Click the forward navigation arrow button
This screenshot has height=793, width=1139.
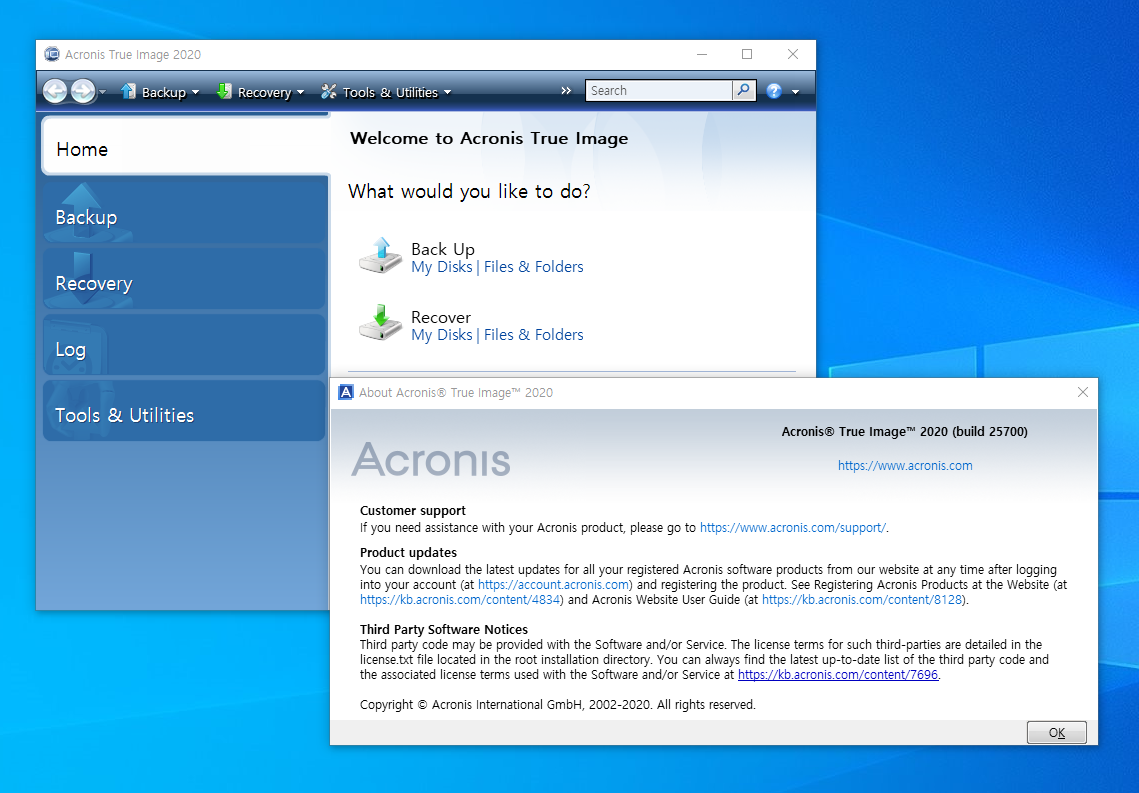(83, 92)
